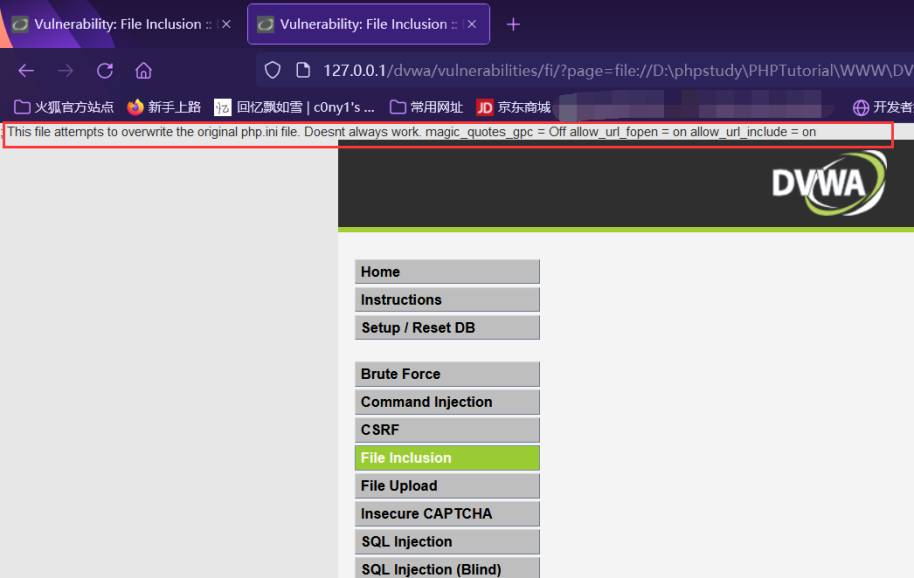This screenshot has width=914, height=578.
Task: Open the browser home page icon
Action: point(143,71)
